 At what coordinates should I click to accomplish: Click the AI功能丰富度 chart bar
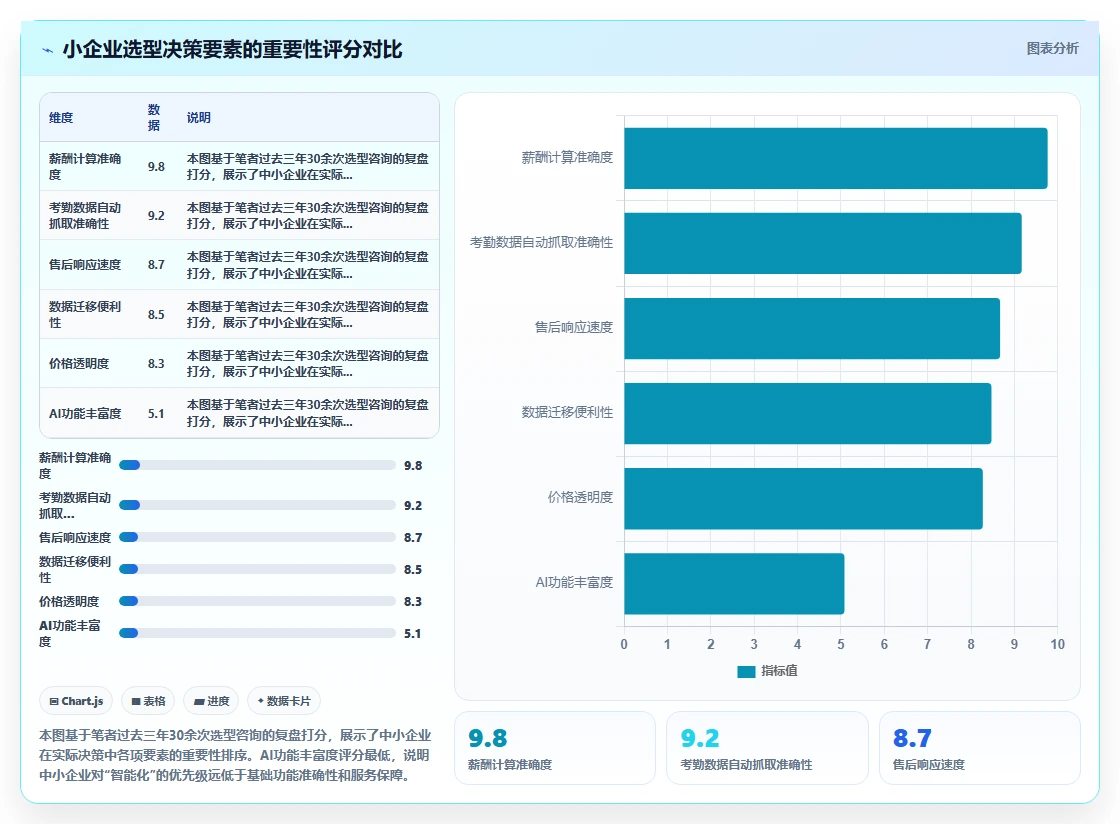(x=734, y=583)
